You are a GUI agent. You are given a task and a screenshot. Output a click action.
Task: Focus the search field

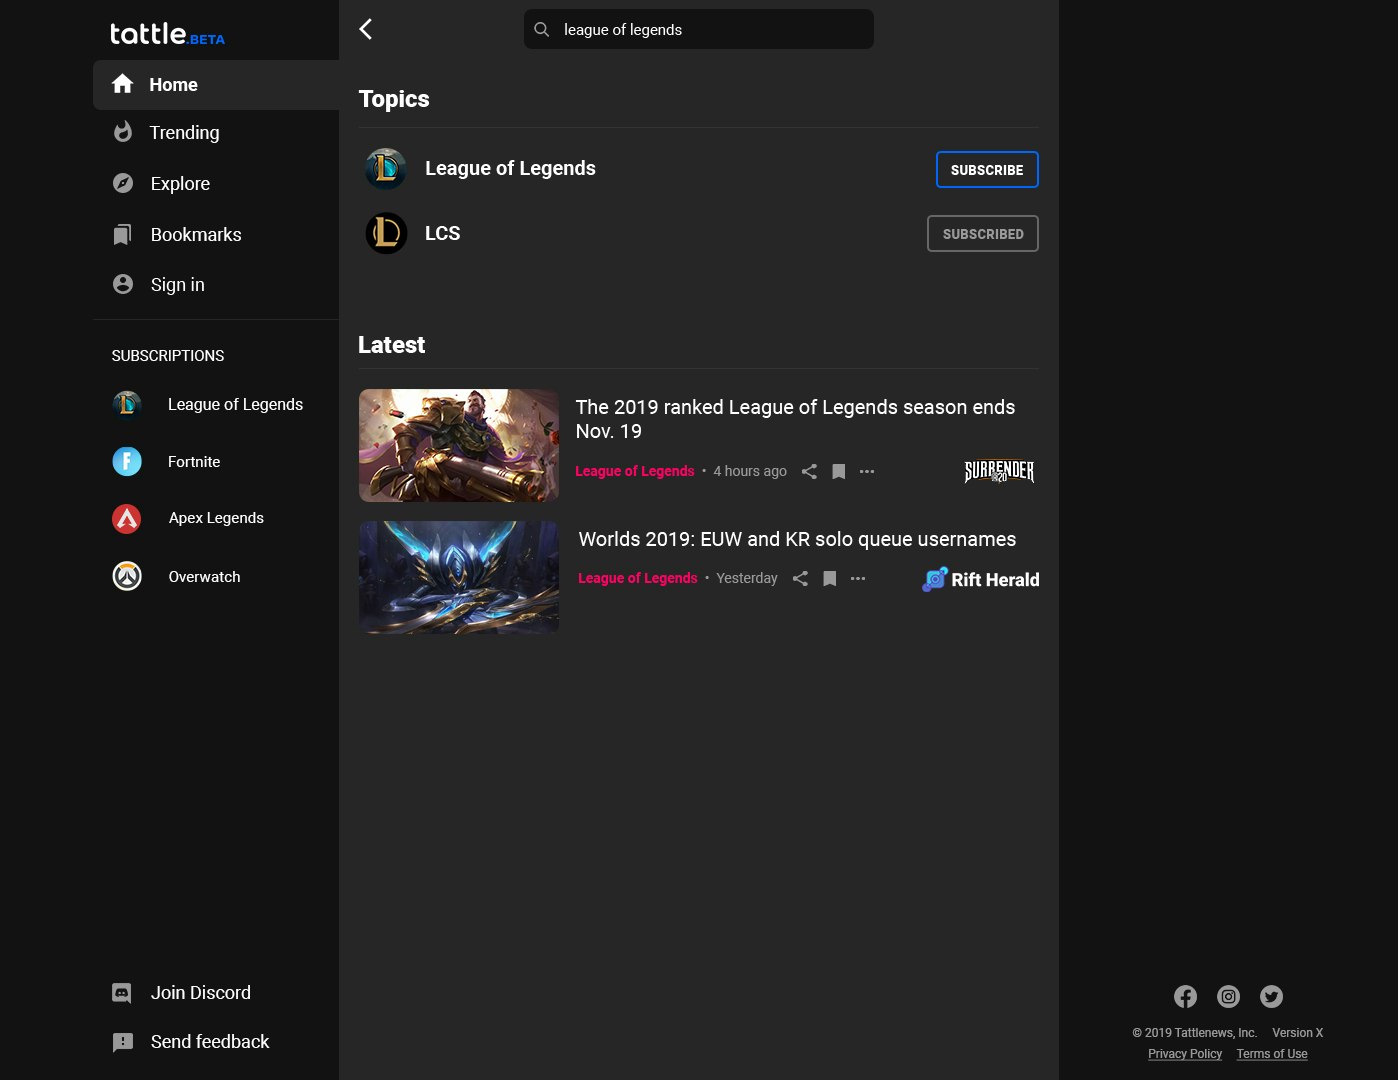pyautogui.click(x=699, y=29)
